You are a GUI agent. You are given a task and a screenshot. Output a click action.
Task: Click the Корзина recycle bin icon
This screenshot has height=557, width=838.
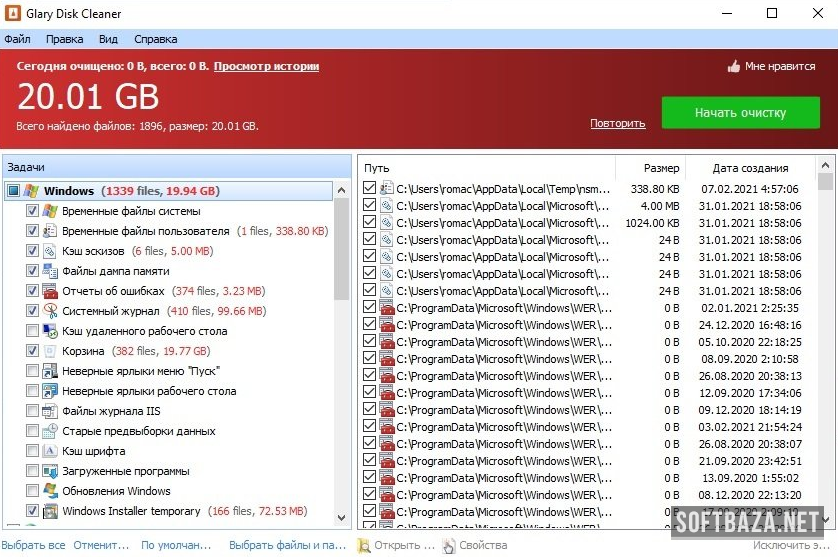tap(50, 351)
